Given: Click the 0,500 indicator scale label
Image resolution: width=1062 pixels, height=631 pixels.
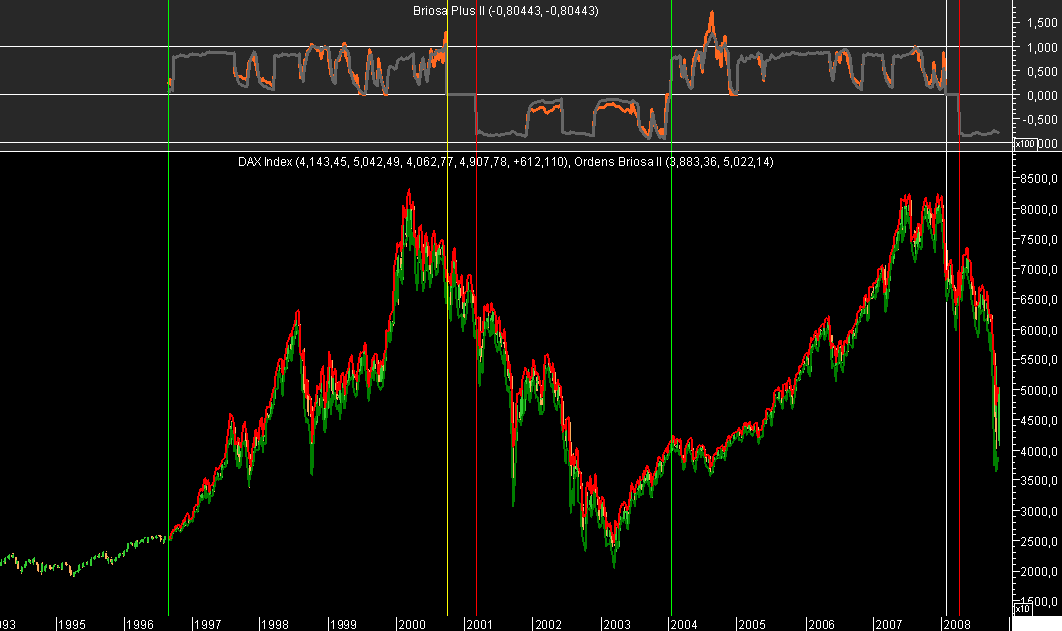Looking at the screenshot, I should 1042,71.
